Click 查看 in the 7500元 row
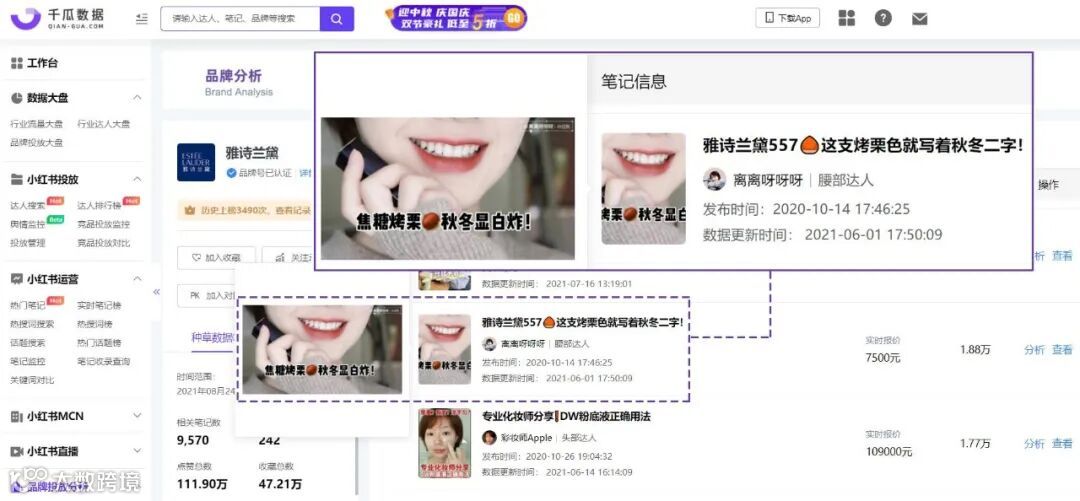The height and width of the screenshot is (501, 1080). [x=1062, y=349]
